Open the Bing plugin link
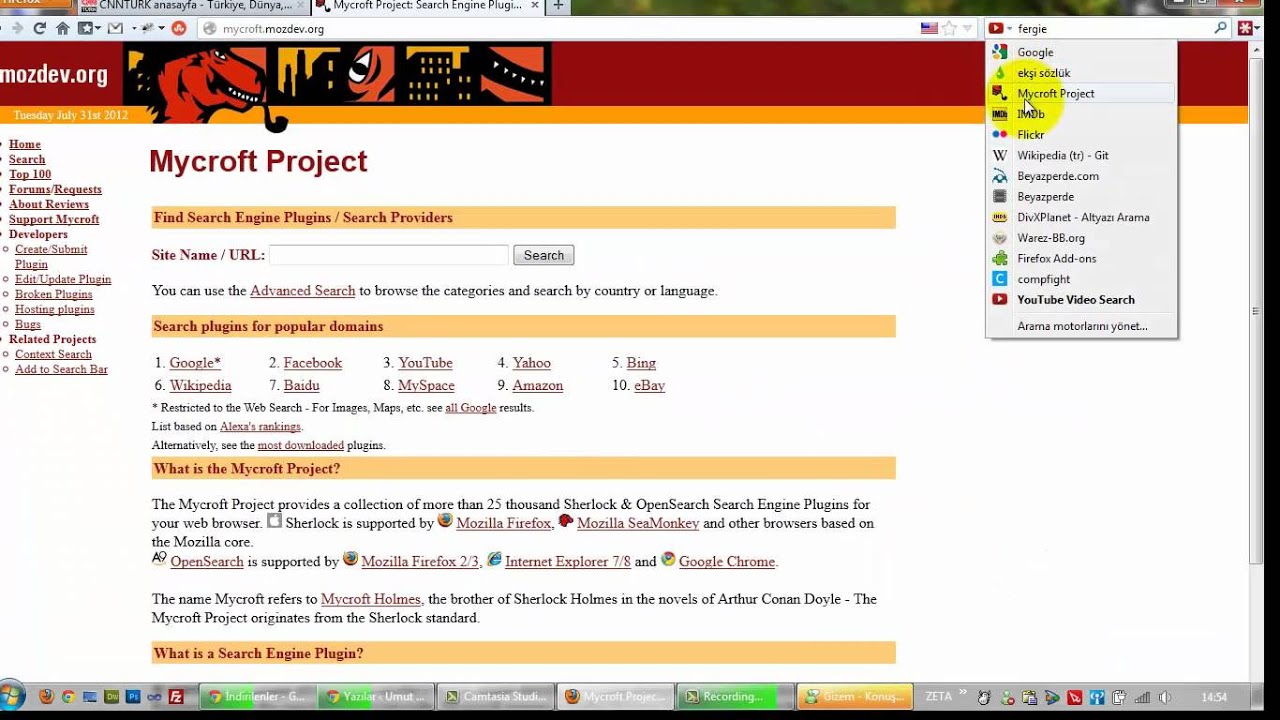The image size is (1280, 720). tap(641, 363)
